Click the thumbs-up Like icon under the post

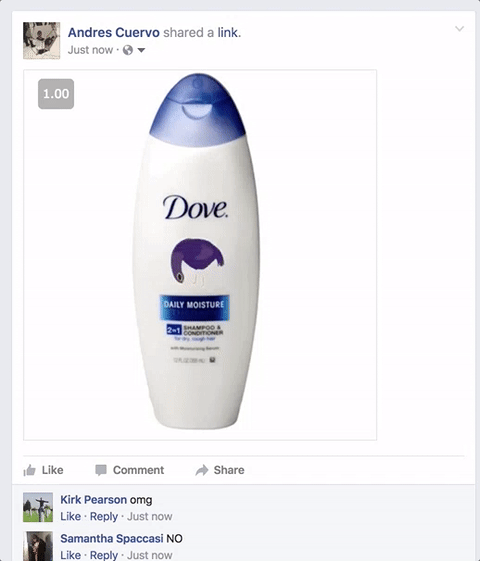tap(29, 470)
